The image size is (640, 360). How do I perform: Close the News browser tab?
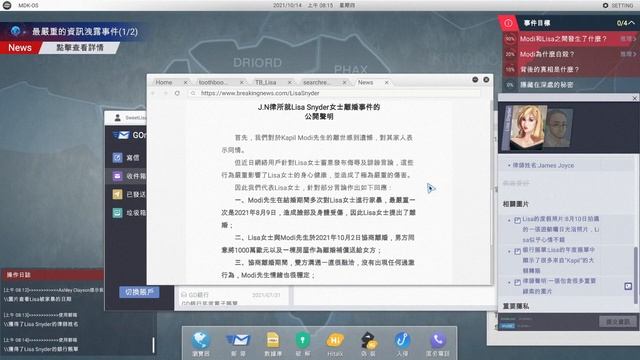pos(387,82)
